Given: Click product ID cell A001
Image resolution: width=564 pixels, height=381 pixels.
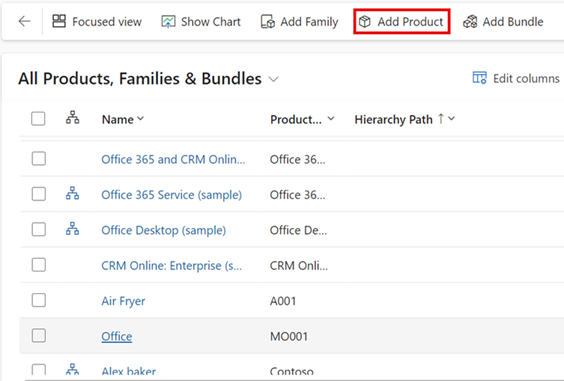Looking at the screenshot, I should pyautogui.click(x=283, y=301).
